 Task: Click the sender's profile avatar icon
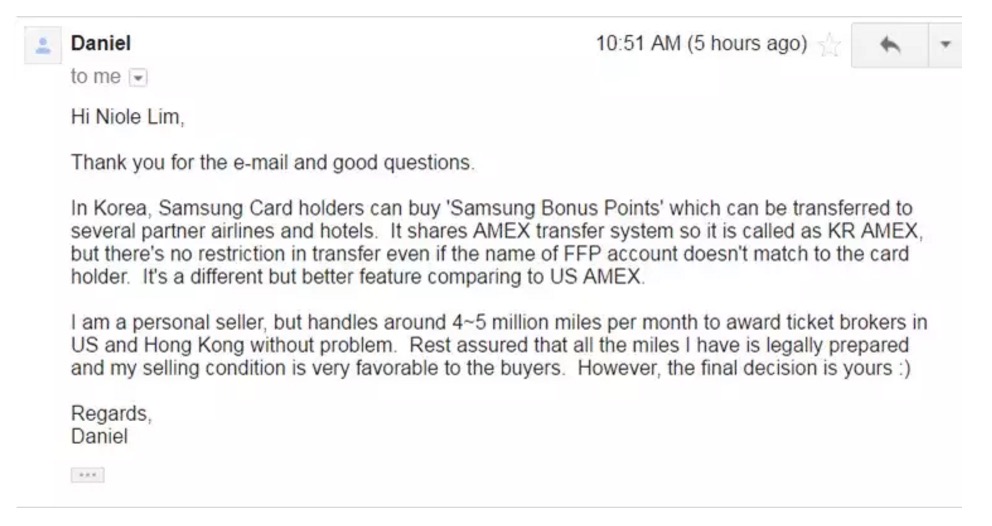pyautogui.click(x=43, y=46)
